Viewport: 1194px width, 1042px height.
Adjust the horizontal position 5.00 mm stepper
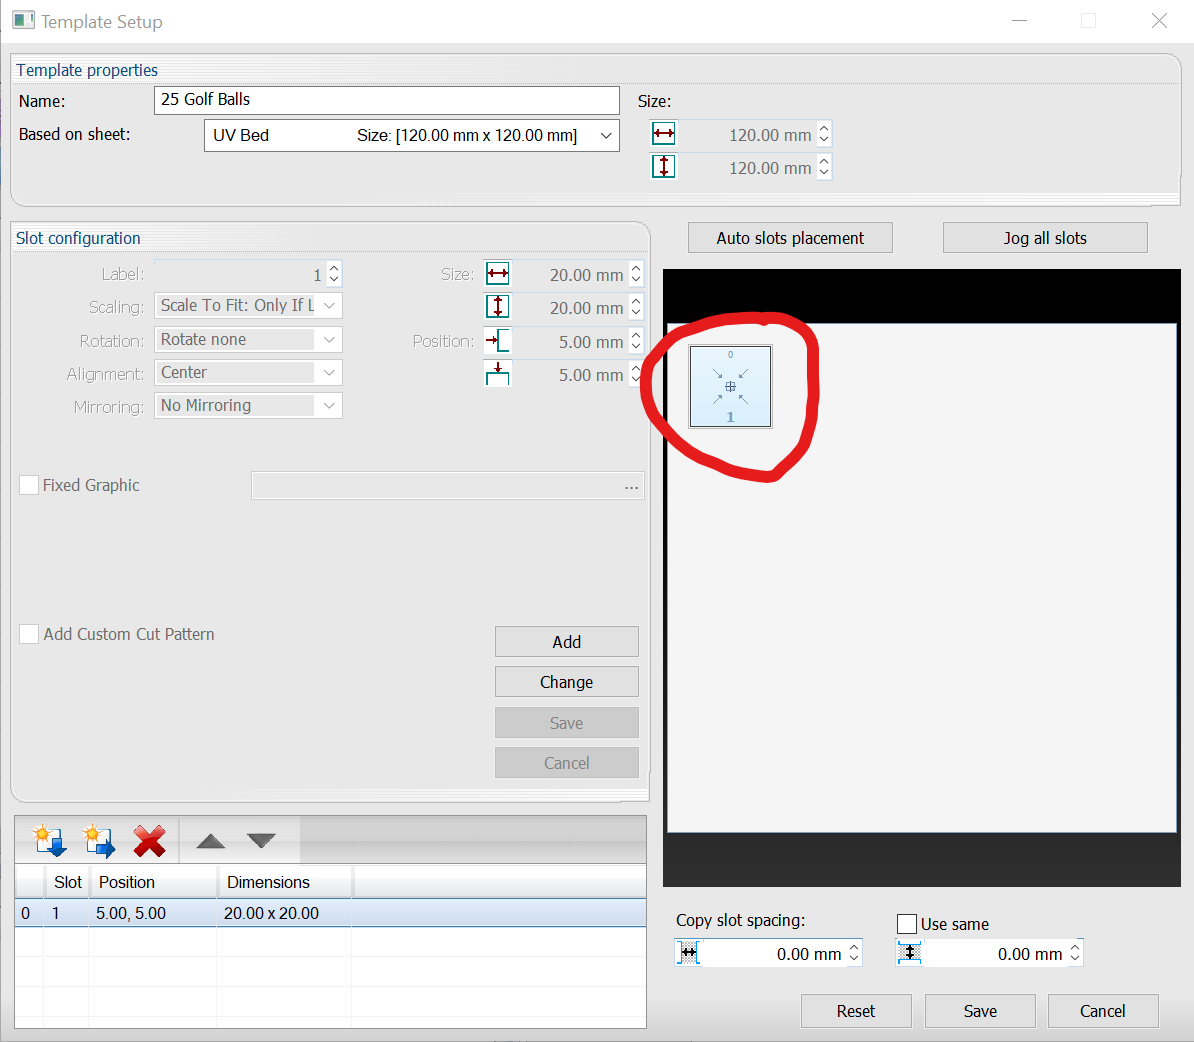click(x=637, y=340)
